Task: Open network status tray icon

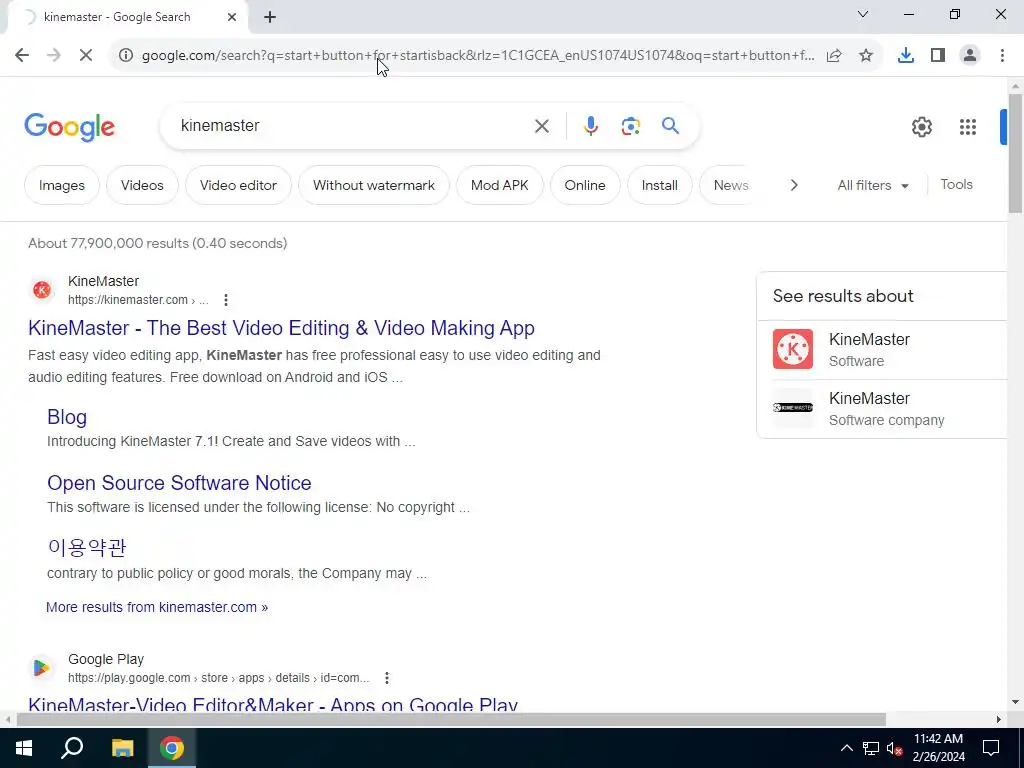Action: coord(871,748)
